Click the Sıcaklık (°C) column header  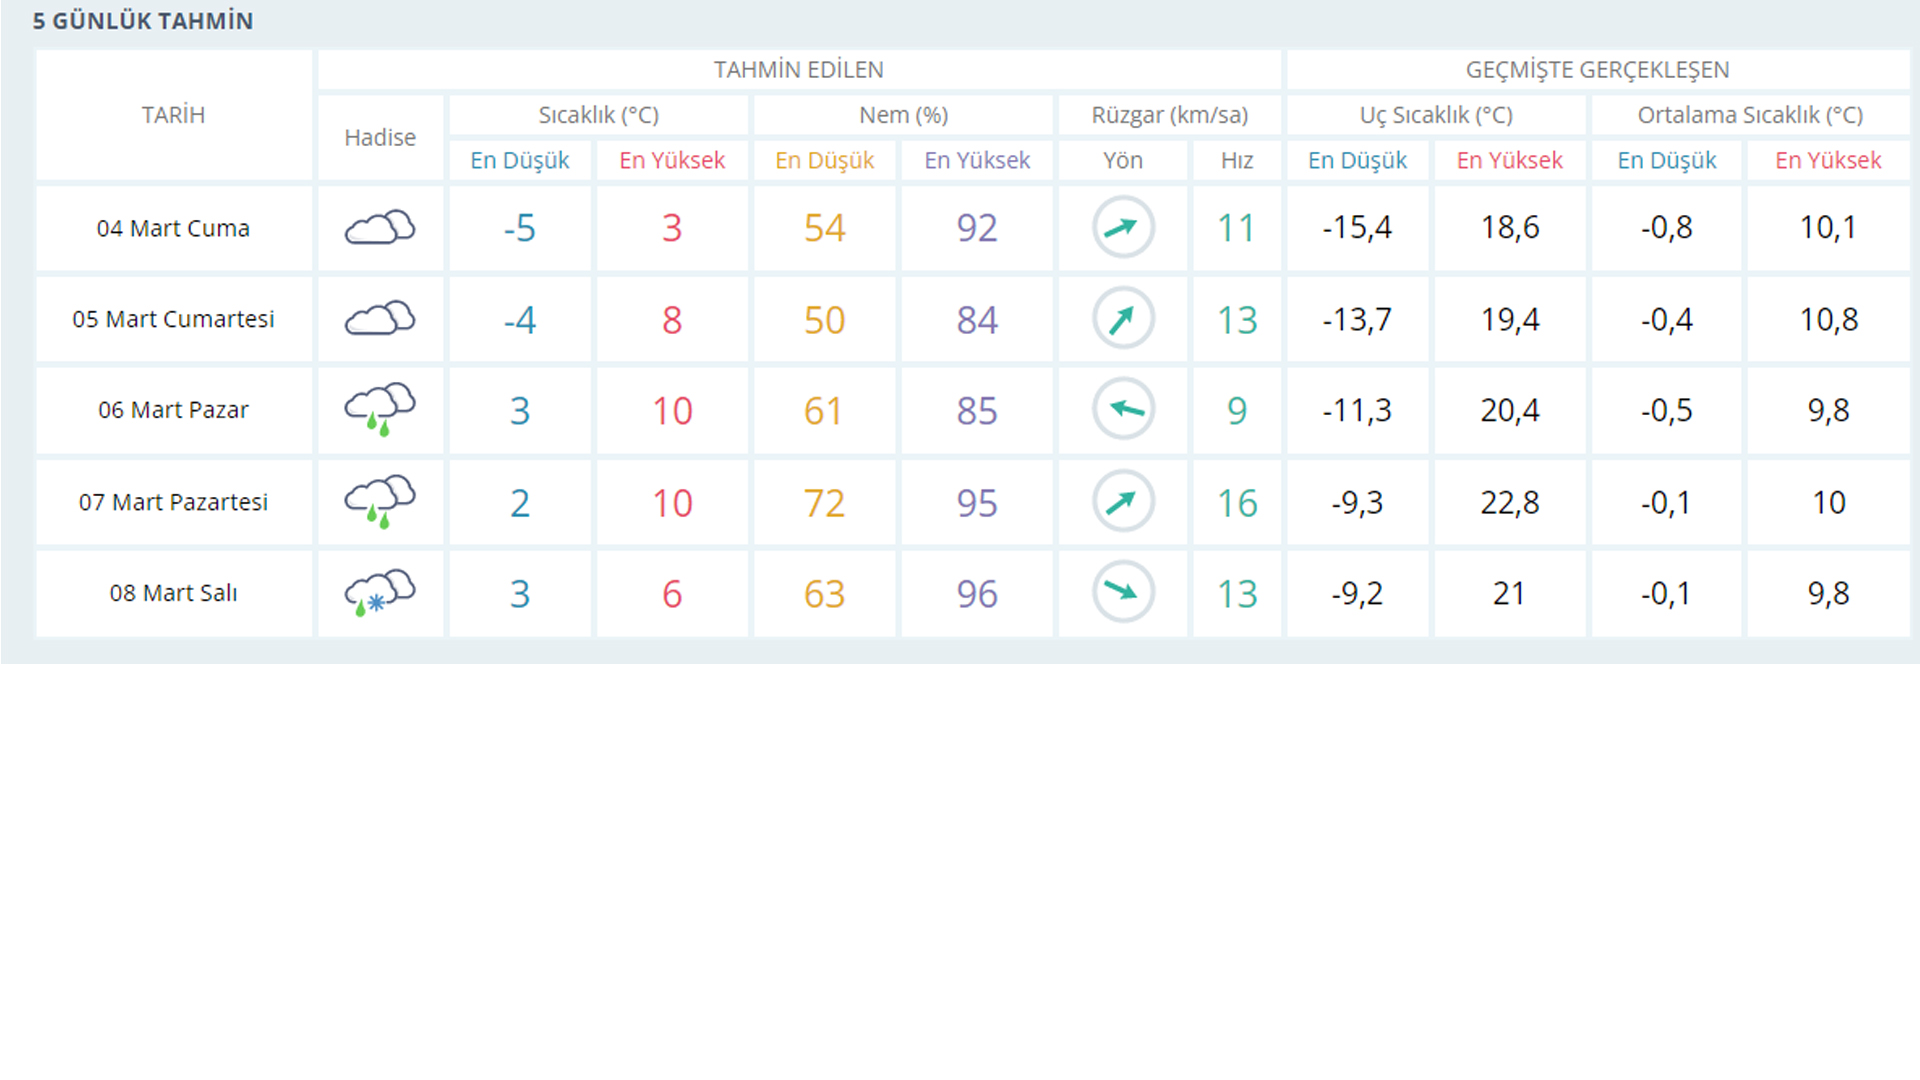coord(598,115)
